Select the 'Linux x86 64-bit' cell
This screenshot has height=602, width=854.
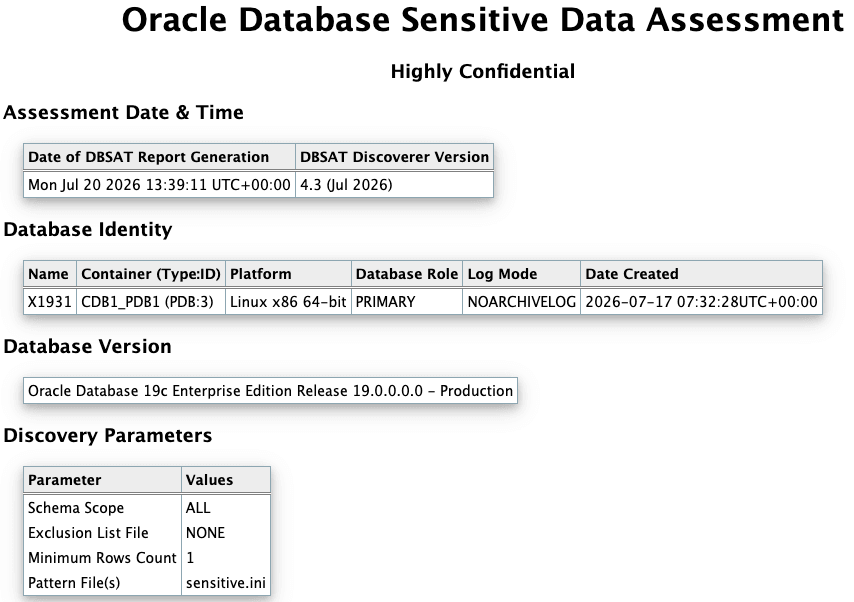pyautogui.click(x=288, y=302)
